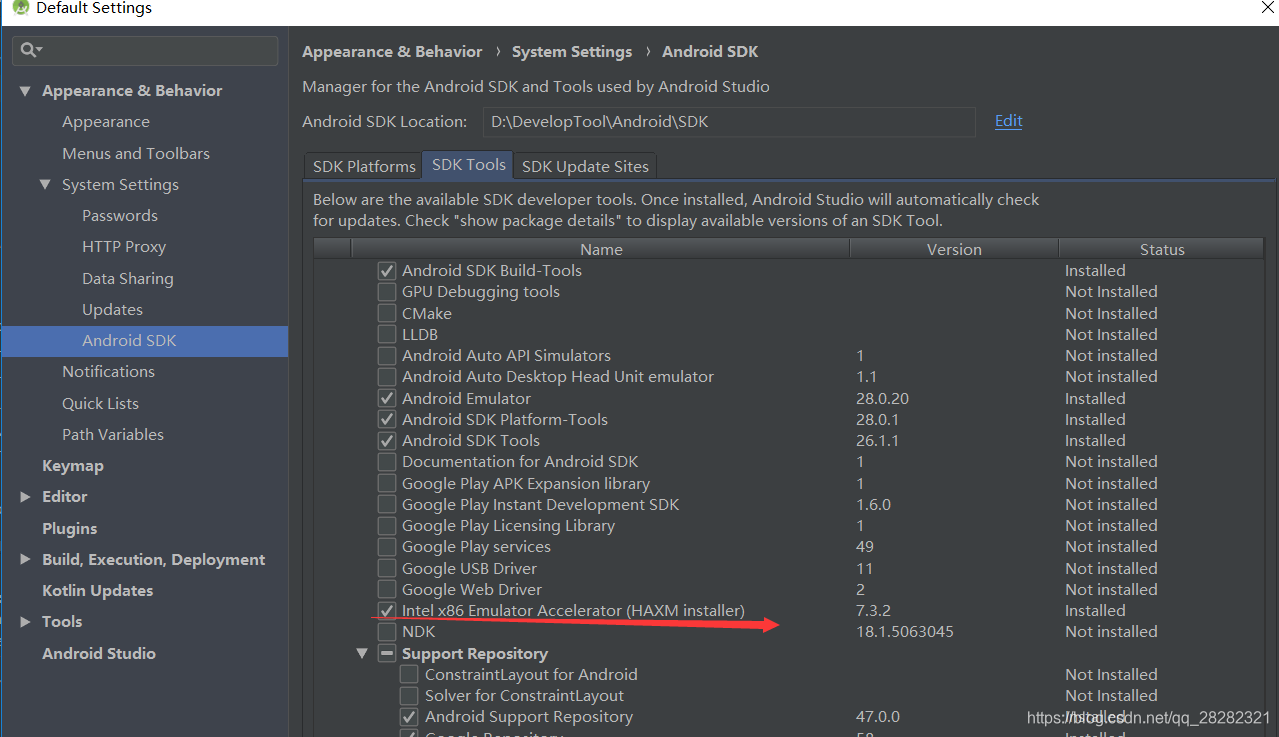Viewport: 1279px width, 737px height.
Task: Check ConstraintLayout for Android
Action: click(x=409, y=674)
